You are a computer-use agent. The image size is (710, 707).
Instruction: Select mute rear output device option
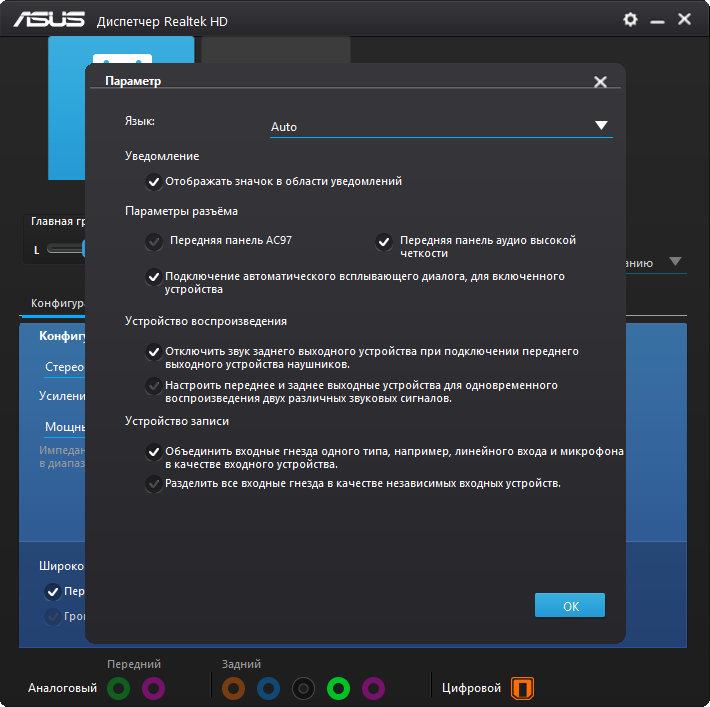click(x=154, y=351)
